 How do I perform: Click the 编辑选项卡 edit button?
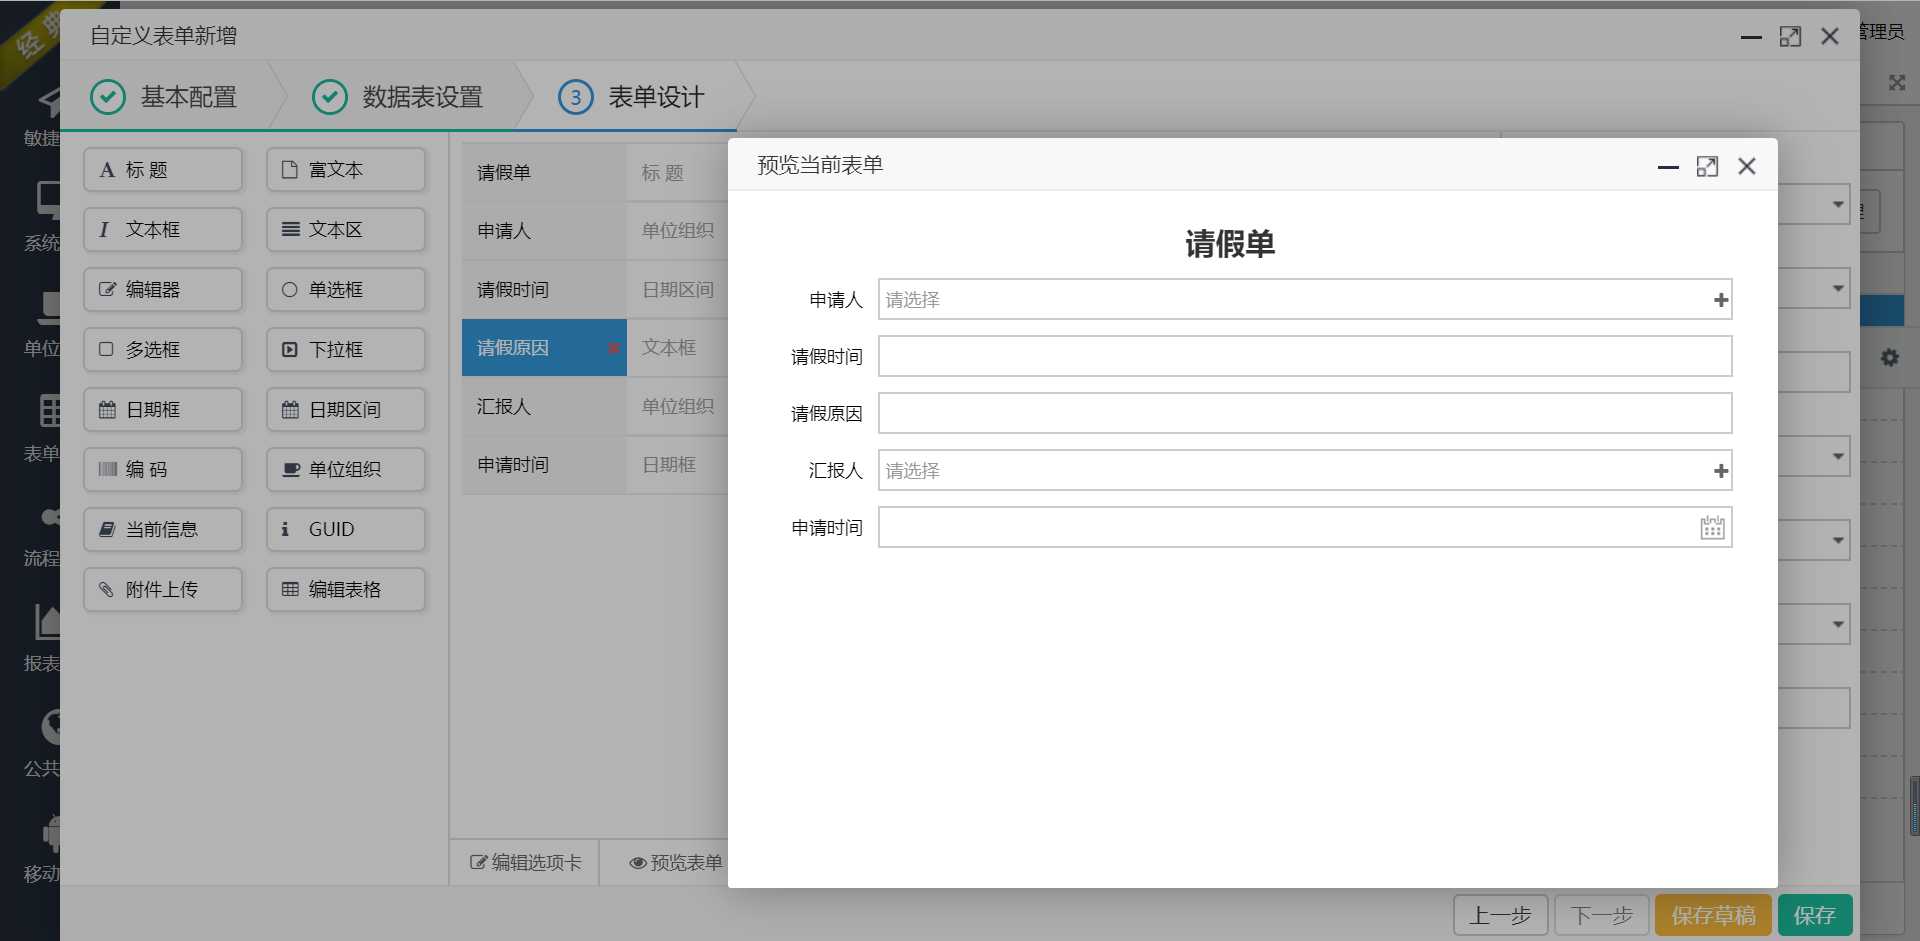[525, 862]
